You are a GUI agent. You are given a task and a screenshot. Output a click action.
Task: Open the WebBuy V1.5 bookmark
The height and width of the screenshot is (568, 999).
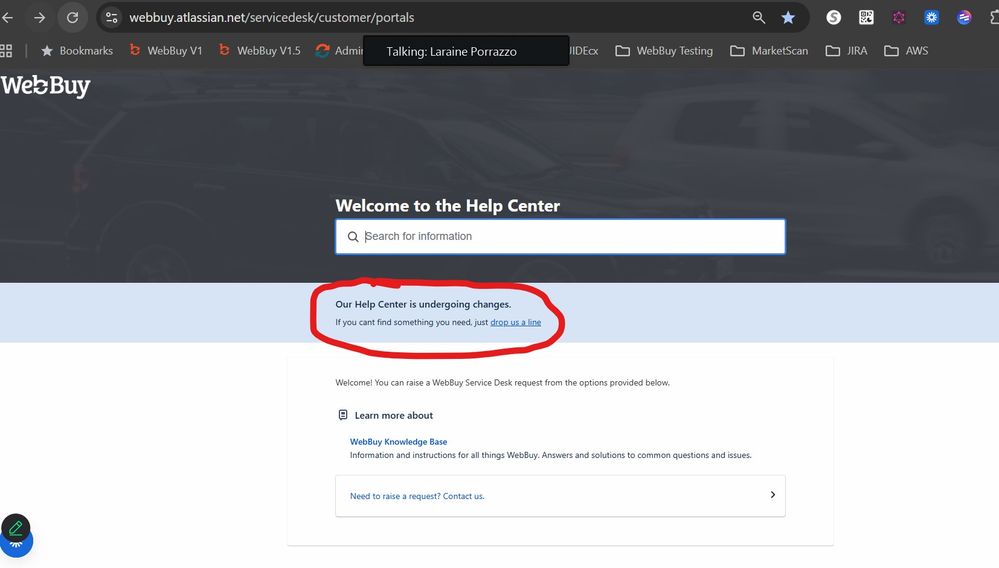pyautogui.click(x=259, y=51)
